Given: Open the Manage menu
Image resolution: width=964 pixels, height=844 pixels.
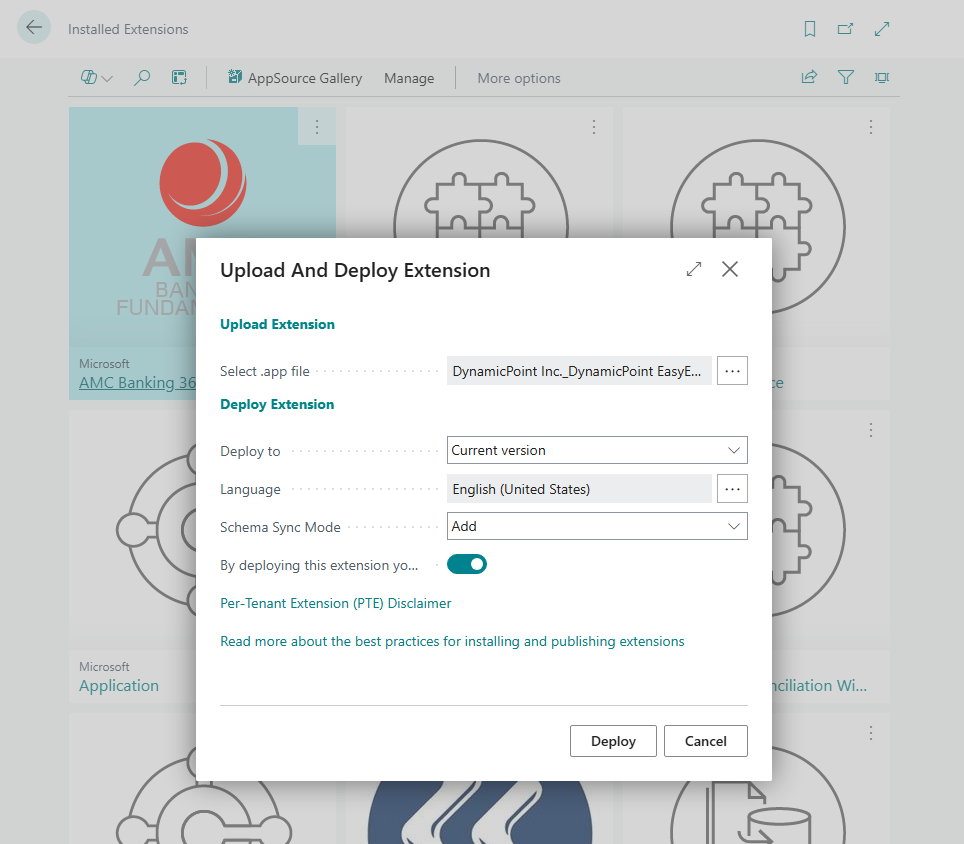Looking at the screenshot, I should tap(409, 78).
